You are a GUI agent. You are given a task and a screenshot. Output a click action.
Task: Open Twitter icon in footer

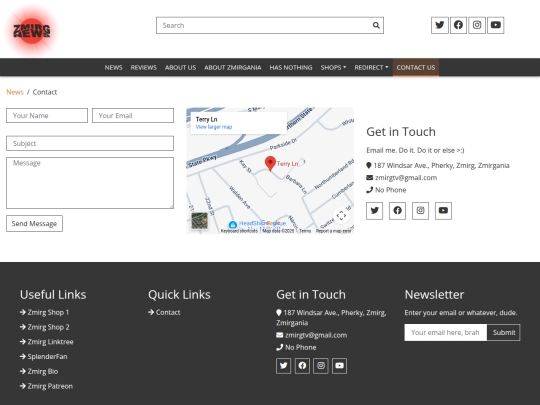click(x=283, y=366)
